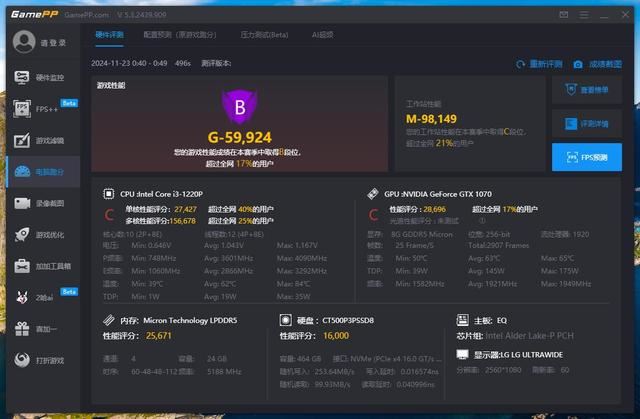
Task: Click the memory stick icon
Action: [x=109, y=320]
